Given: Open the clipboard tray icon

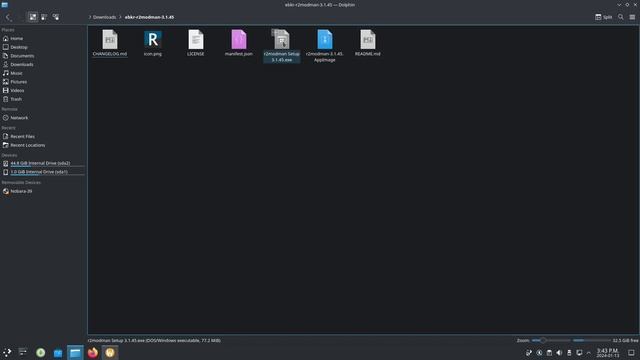Looking at the screenshot, I should [x=549, y=353].
